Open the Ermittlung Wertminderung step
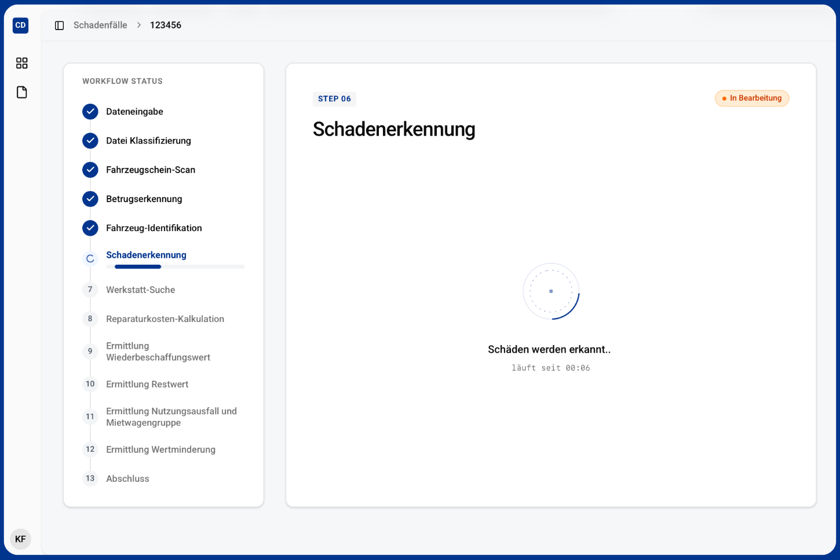The height and width of the screenshot is (560, 840). [161, 450]
